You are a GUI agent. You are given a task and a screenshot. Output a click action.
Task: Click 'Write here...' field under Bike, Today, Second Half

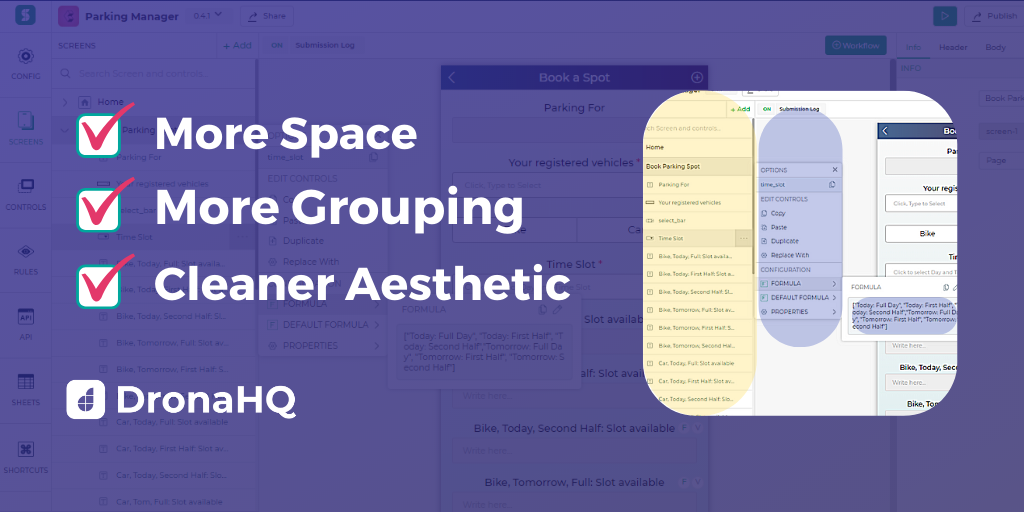point(573,451)
